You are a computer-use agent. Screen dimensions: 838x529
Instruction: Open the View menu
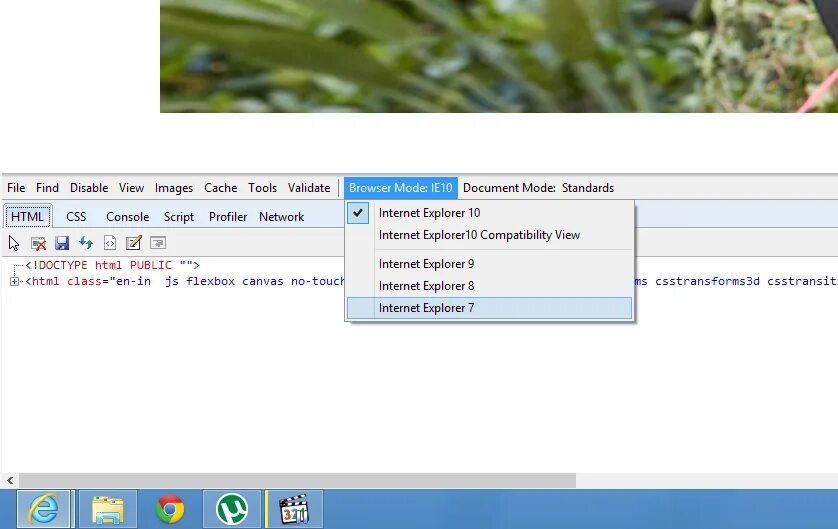[x=131, y=188]
